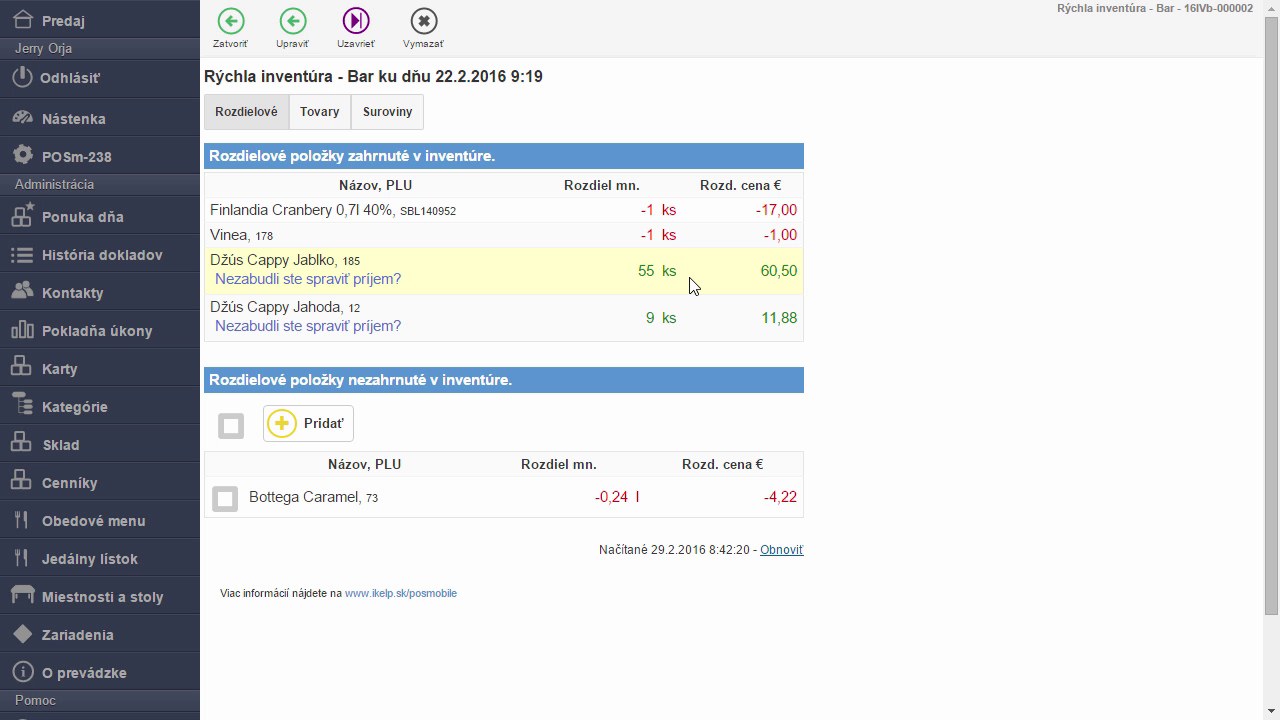This screenshot has height=720, width=1280.
Task: Open Jedálny lístok menu section
Action: click(100, 558)
